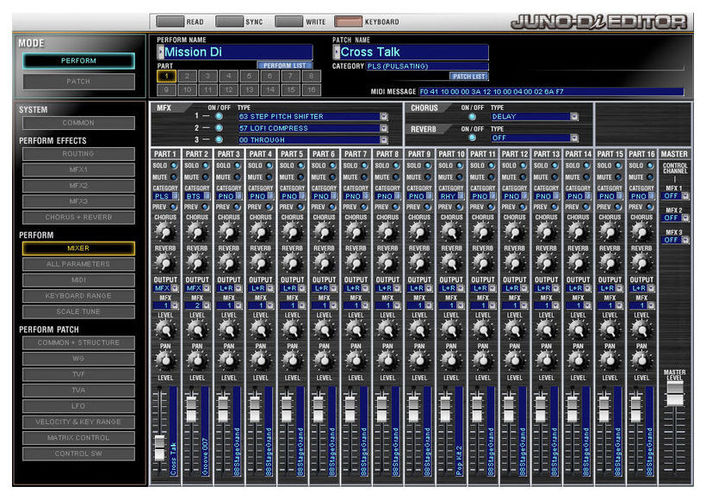The width and height of the screenshot is (706, 499).
Task: Click the Part 7 Chorus knob
Action: coord(356,232)
